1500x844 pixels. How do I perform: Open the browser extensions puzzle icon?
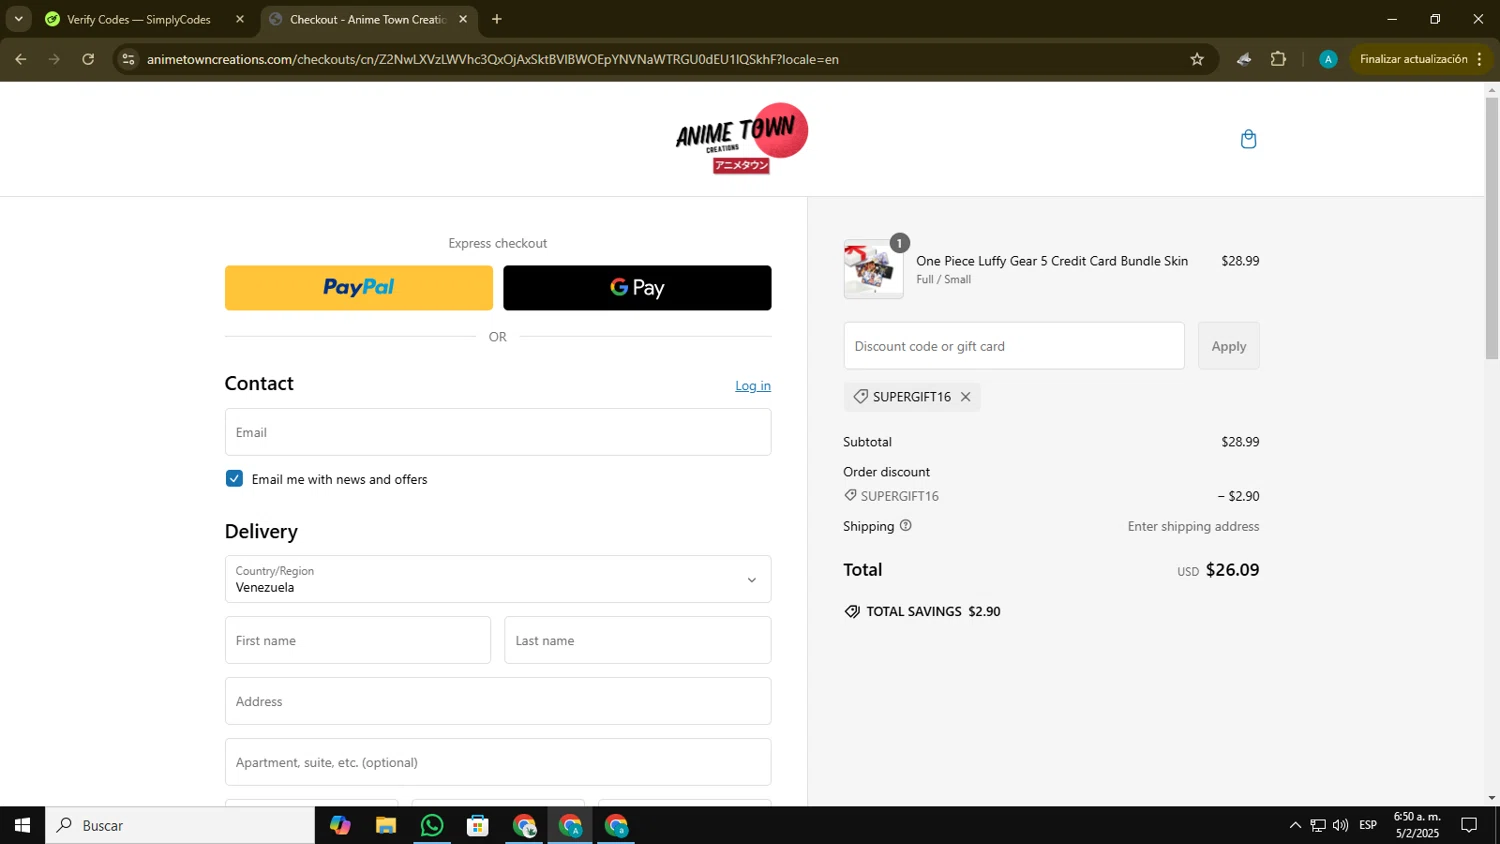(1278, 59)
